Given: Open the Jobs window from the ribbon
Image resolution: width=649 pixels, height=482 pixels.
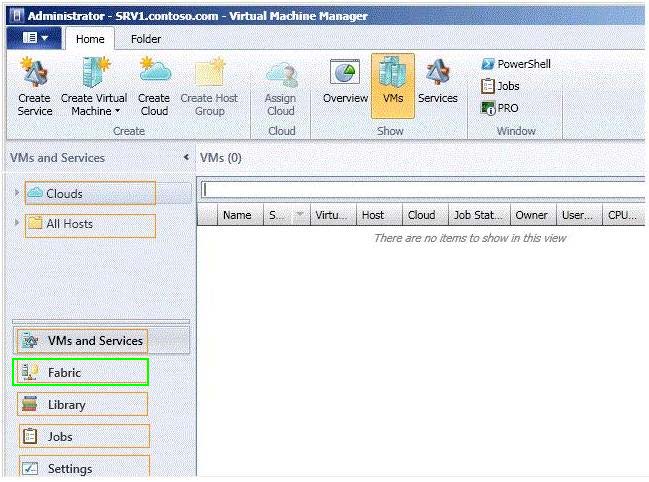Looking at the screenshot, I should [500, 86].
